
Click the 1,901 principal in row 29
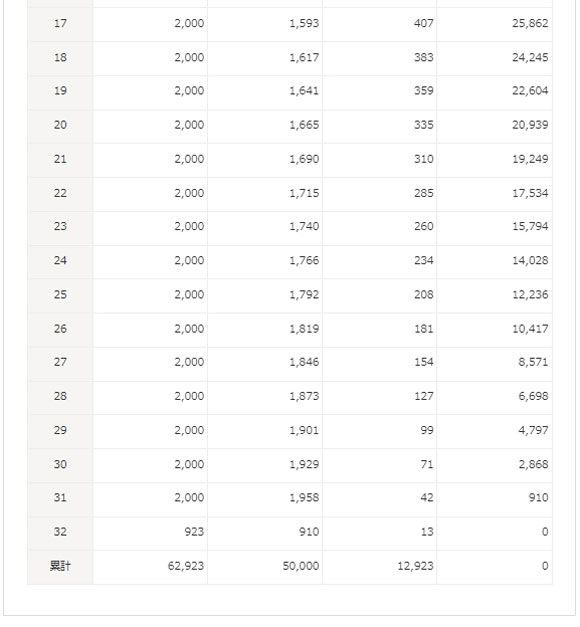[x=304, y=431]
